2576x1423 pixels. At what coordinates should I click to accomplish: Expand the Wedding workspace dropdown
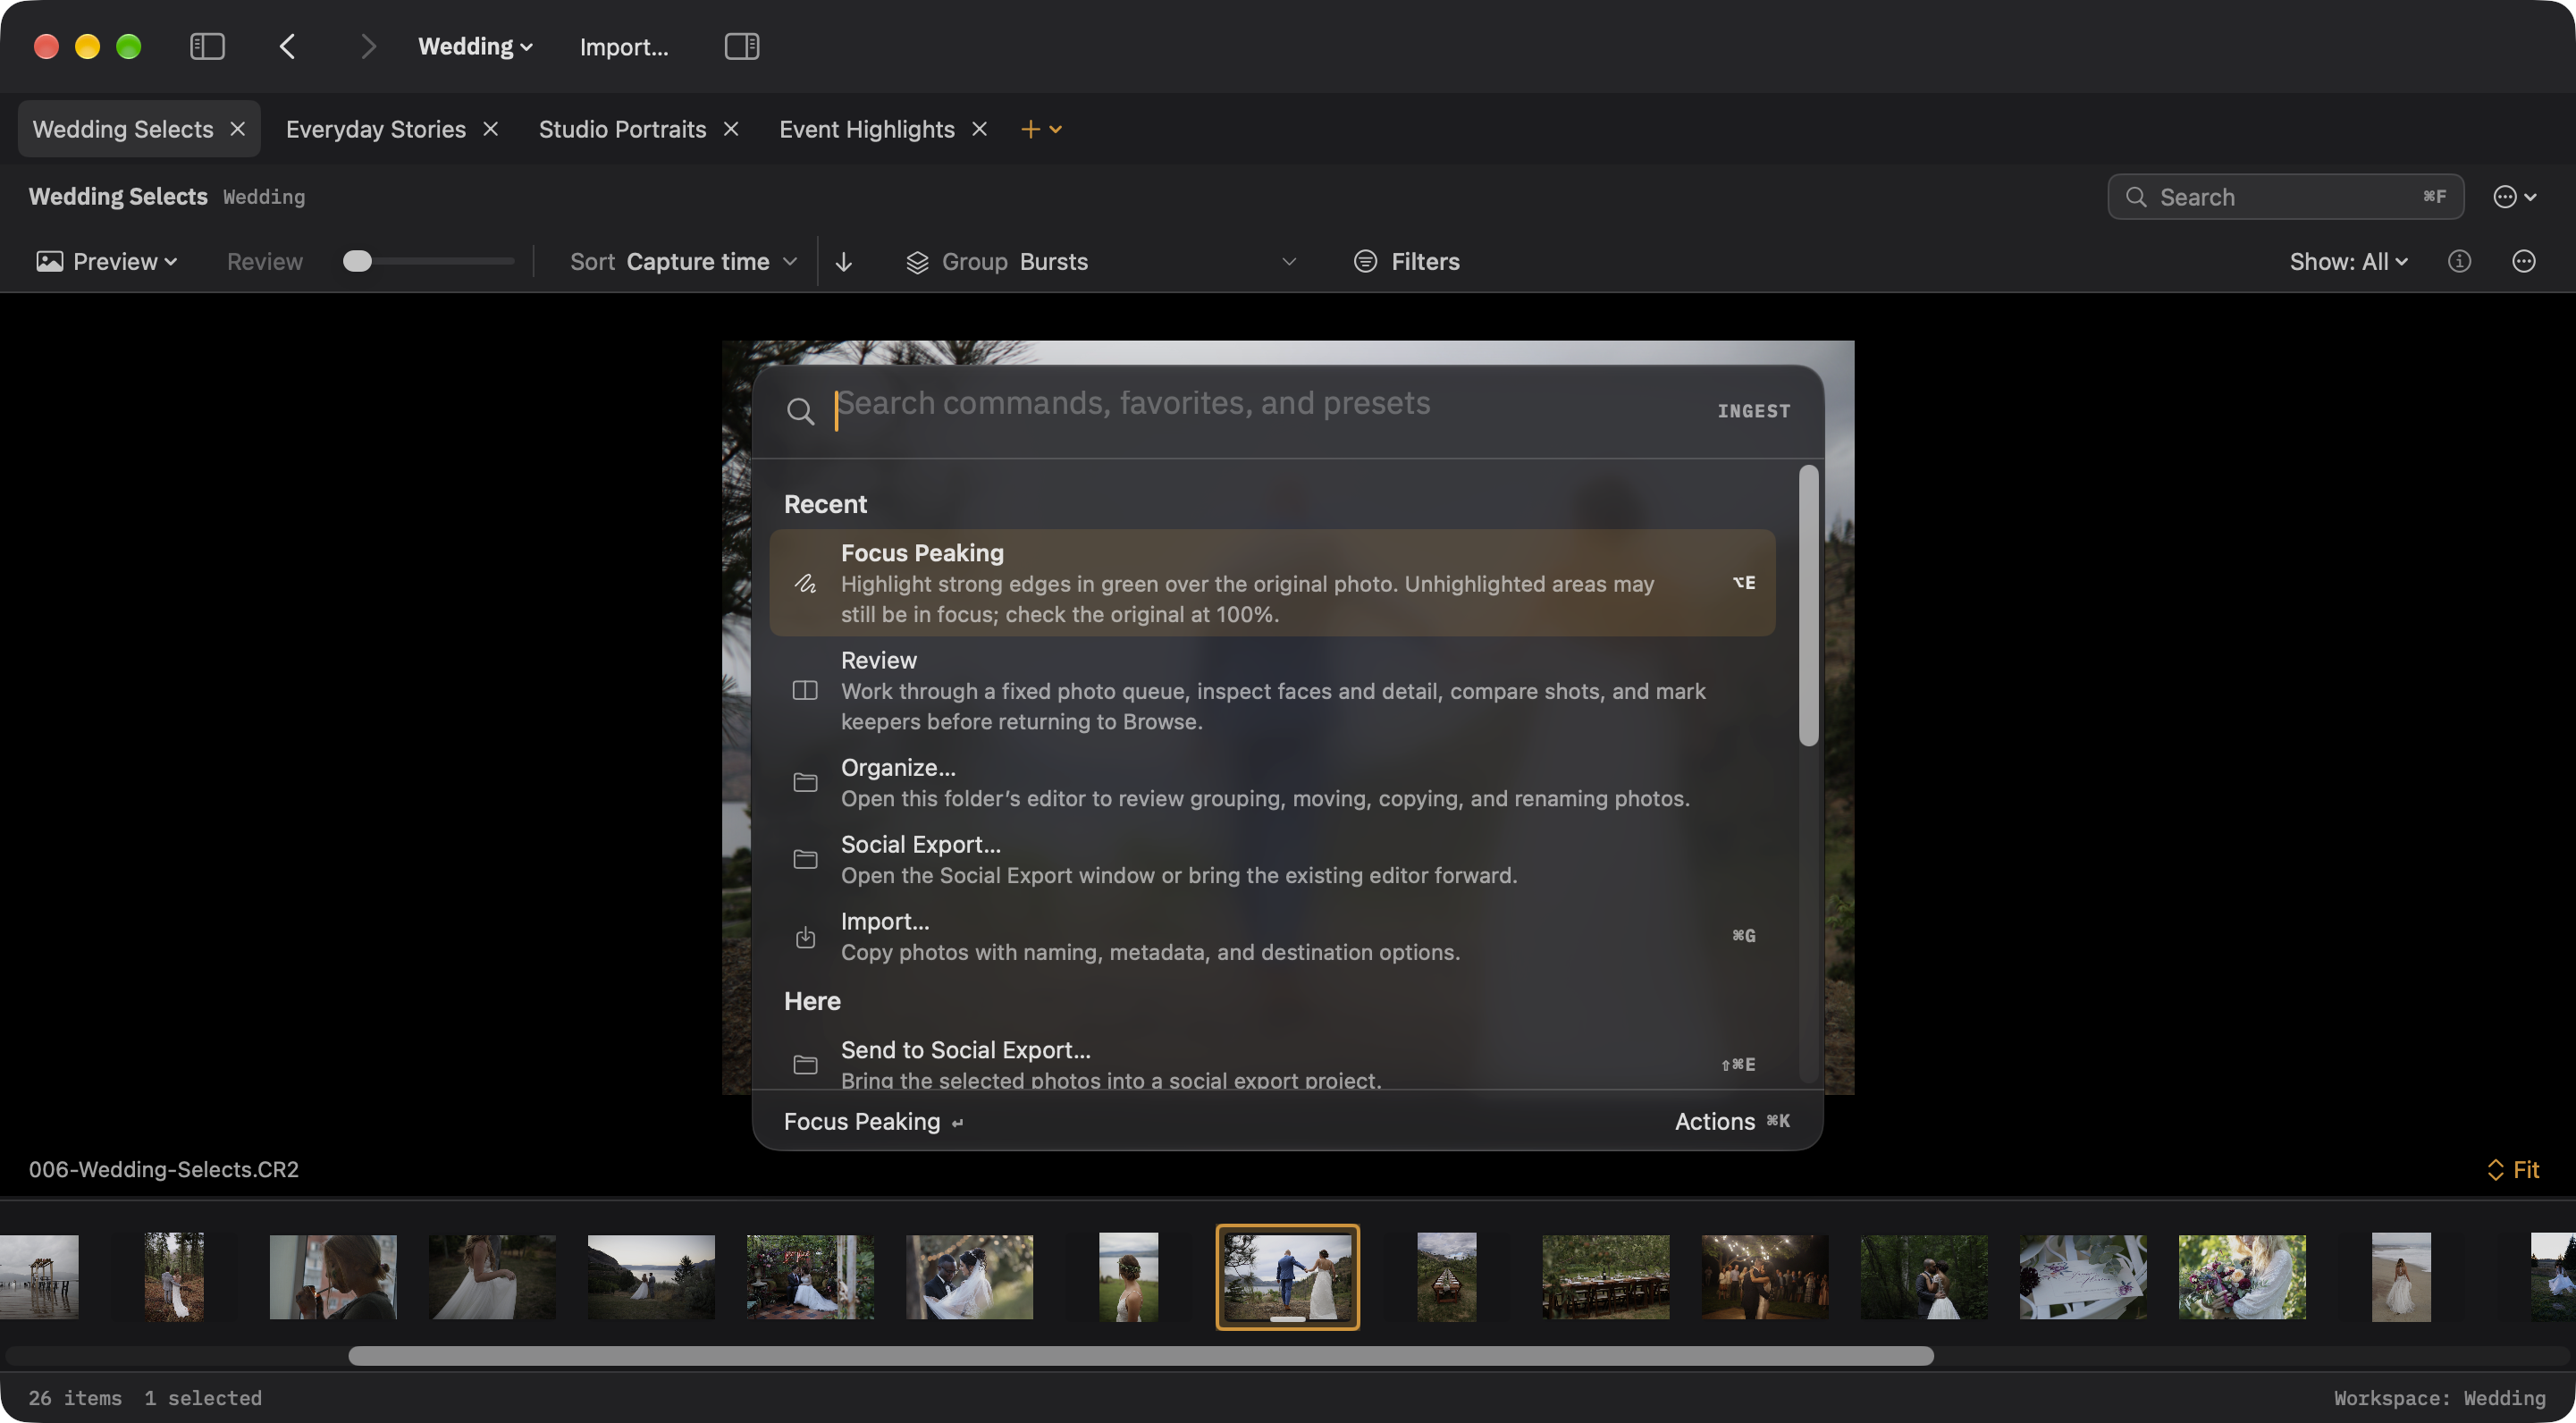(475, 46)
